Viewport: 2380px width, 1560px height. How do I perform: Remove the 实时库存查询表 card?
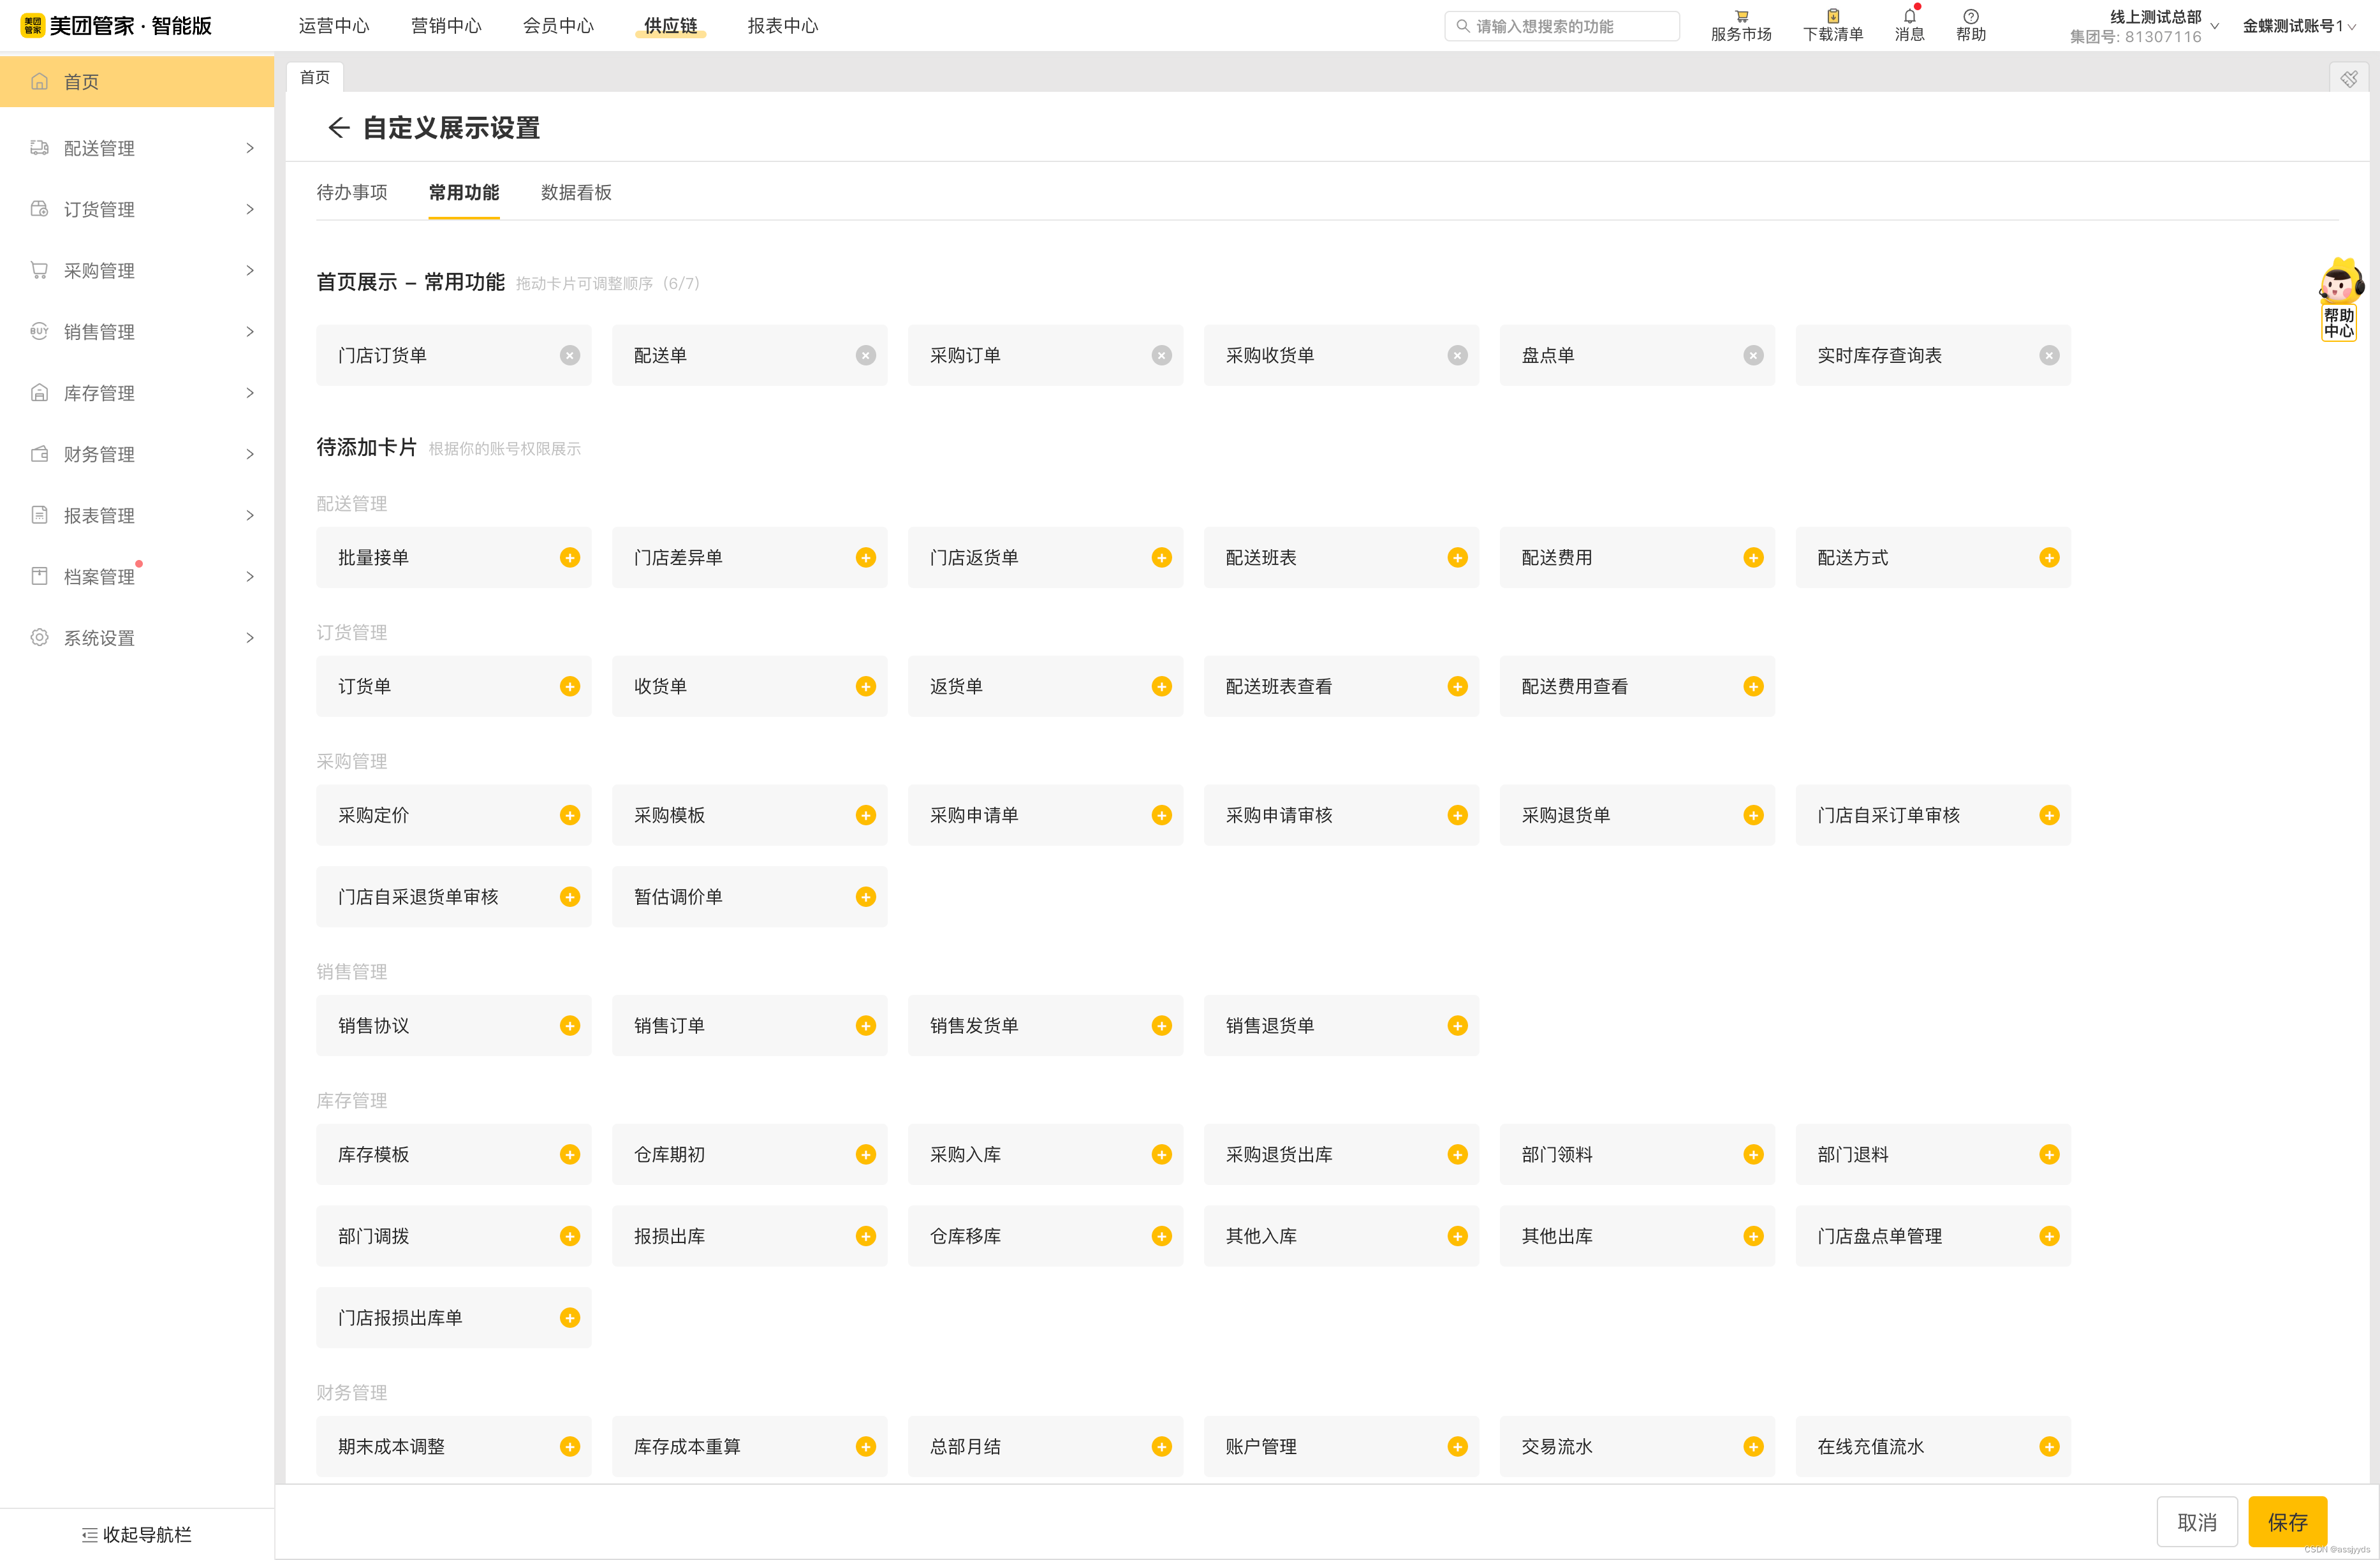coord(2049,355)
